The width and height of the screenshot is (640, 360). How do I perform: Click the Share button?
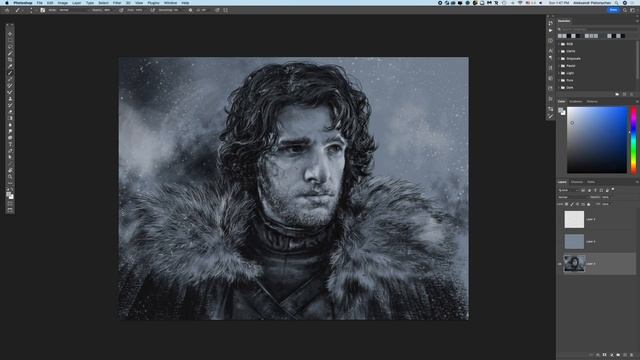pyautogui.click(x=613, y=10)
